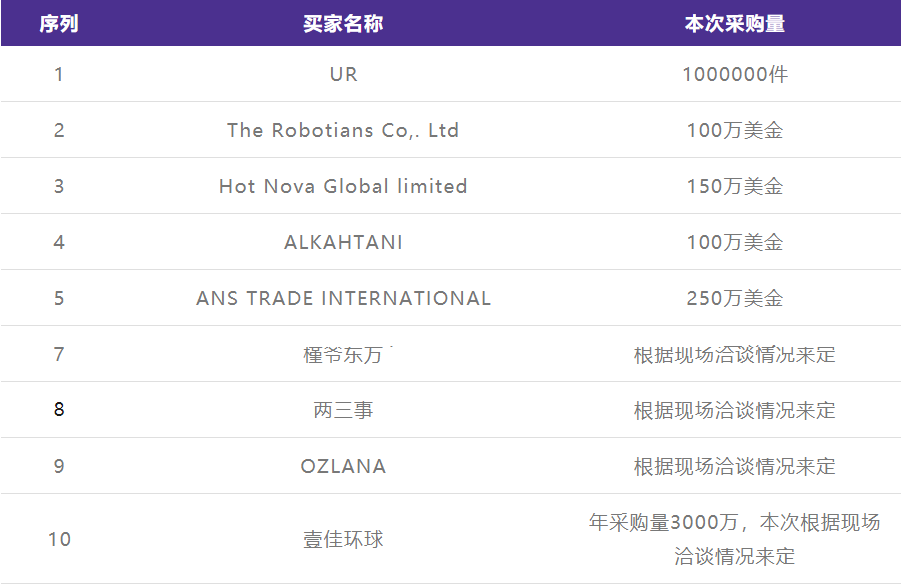Click ANS TRADE INTERNATIONAL buyer name
901x585 pixels.
click(344, 298)
